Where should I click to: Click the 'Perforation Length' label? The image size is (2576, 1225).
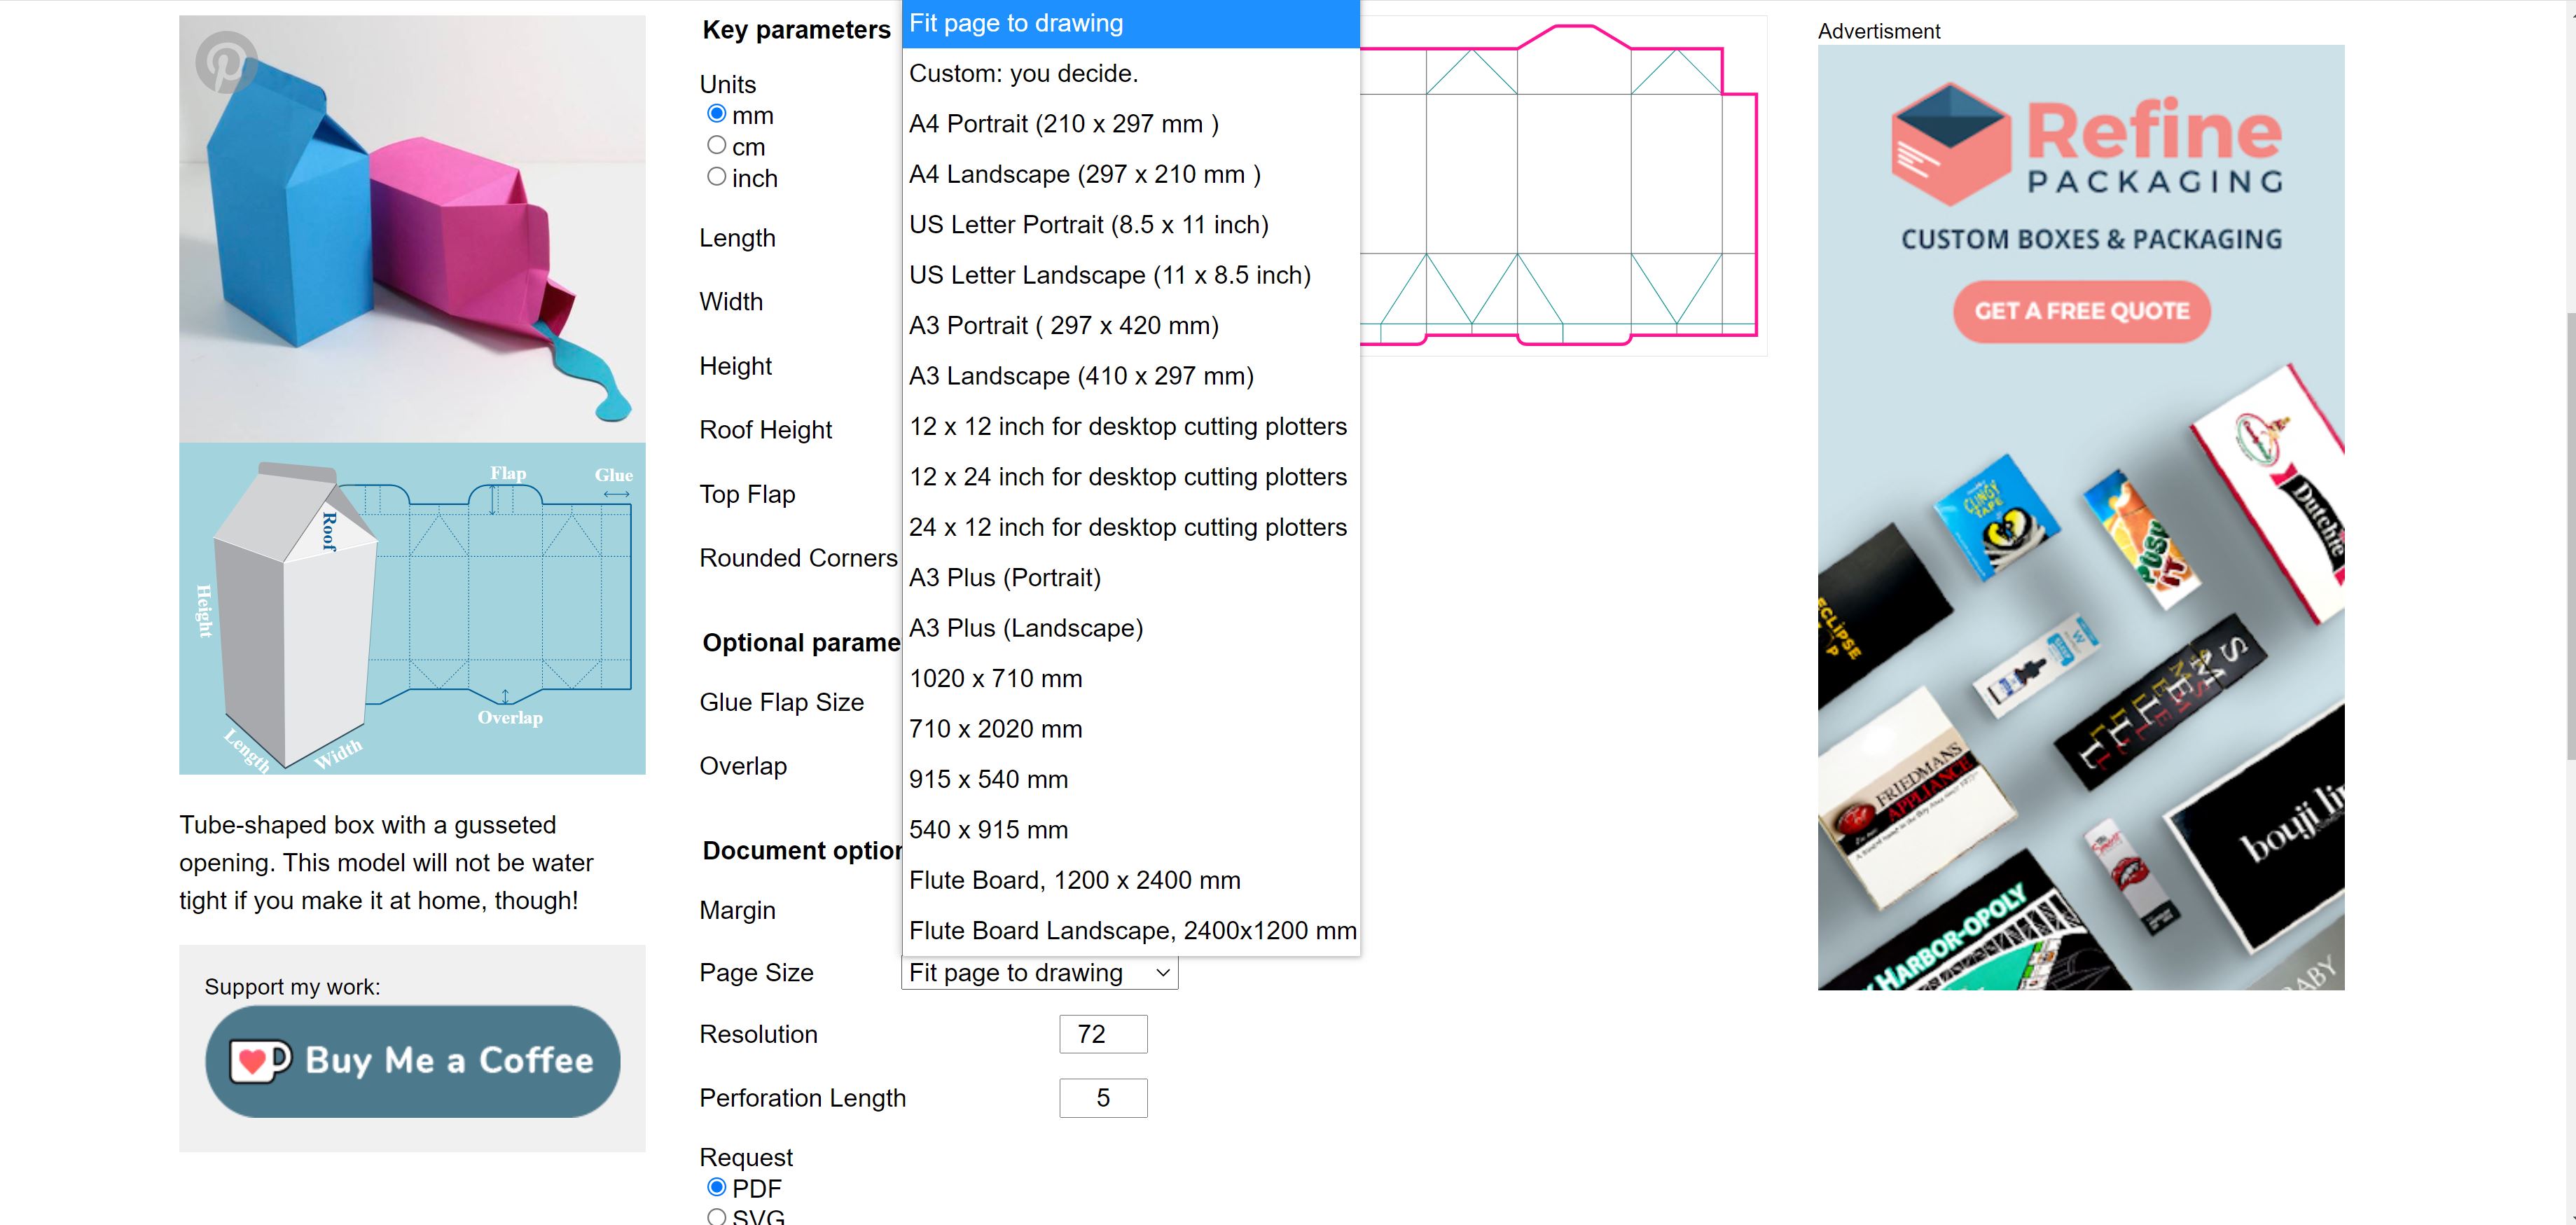pos(802,1098)
